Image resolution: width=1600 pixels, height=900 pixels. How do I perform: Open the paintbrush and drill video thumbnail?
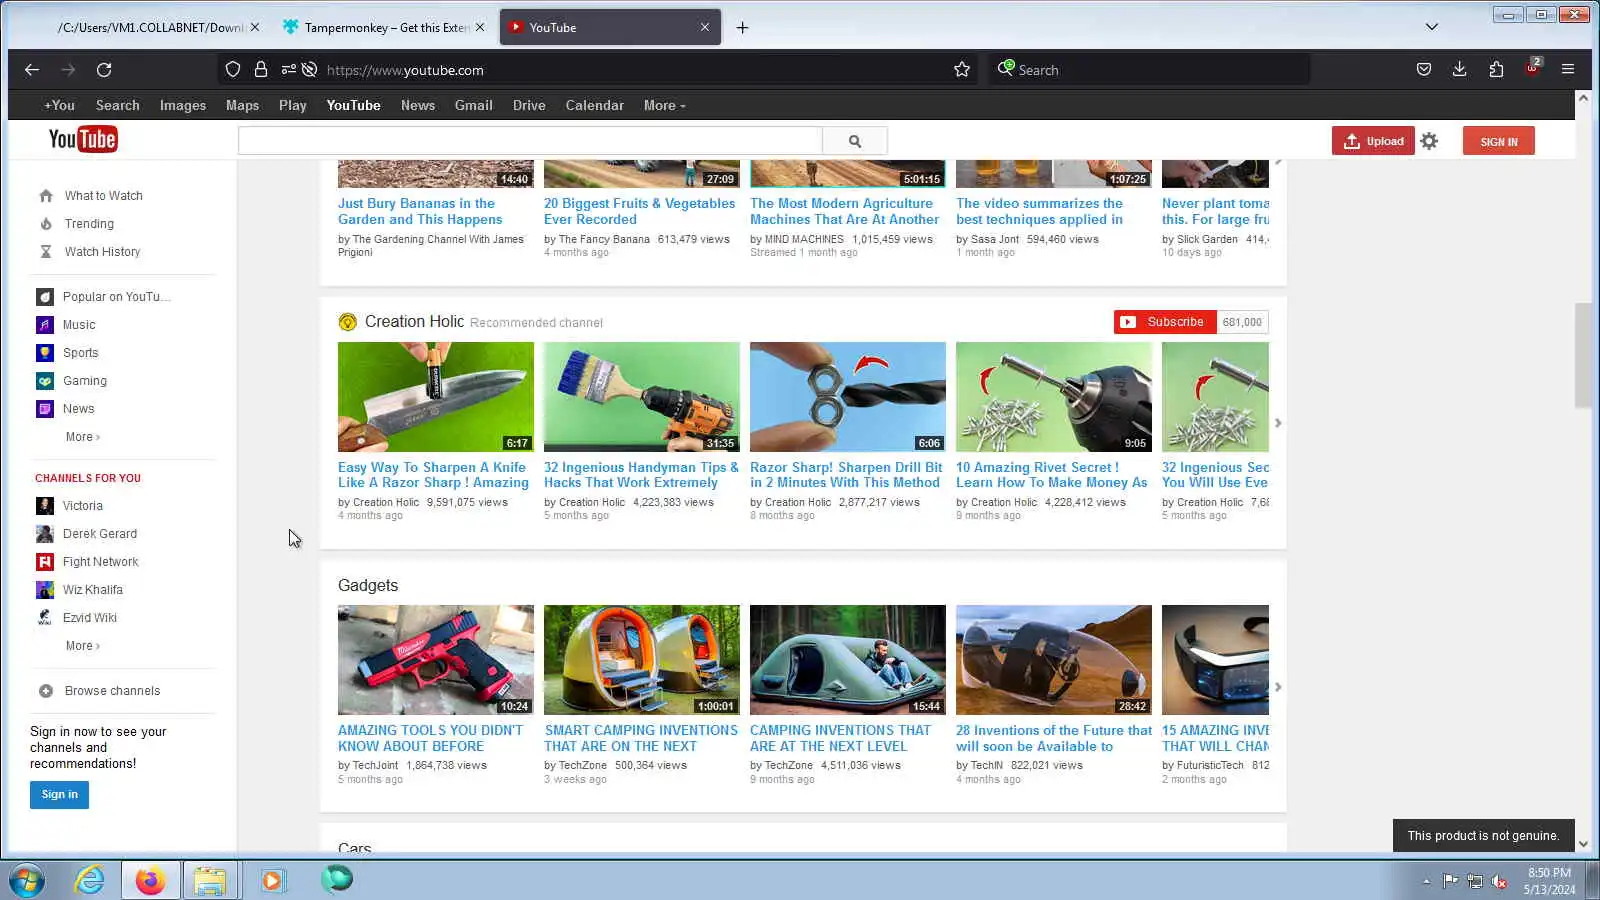tap(642, 397)
